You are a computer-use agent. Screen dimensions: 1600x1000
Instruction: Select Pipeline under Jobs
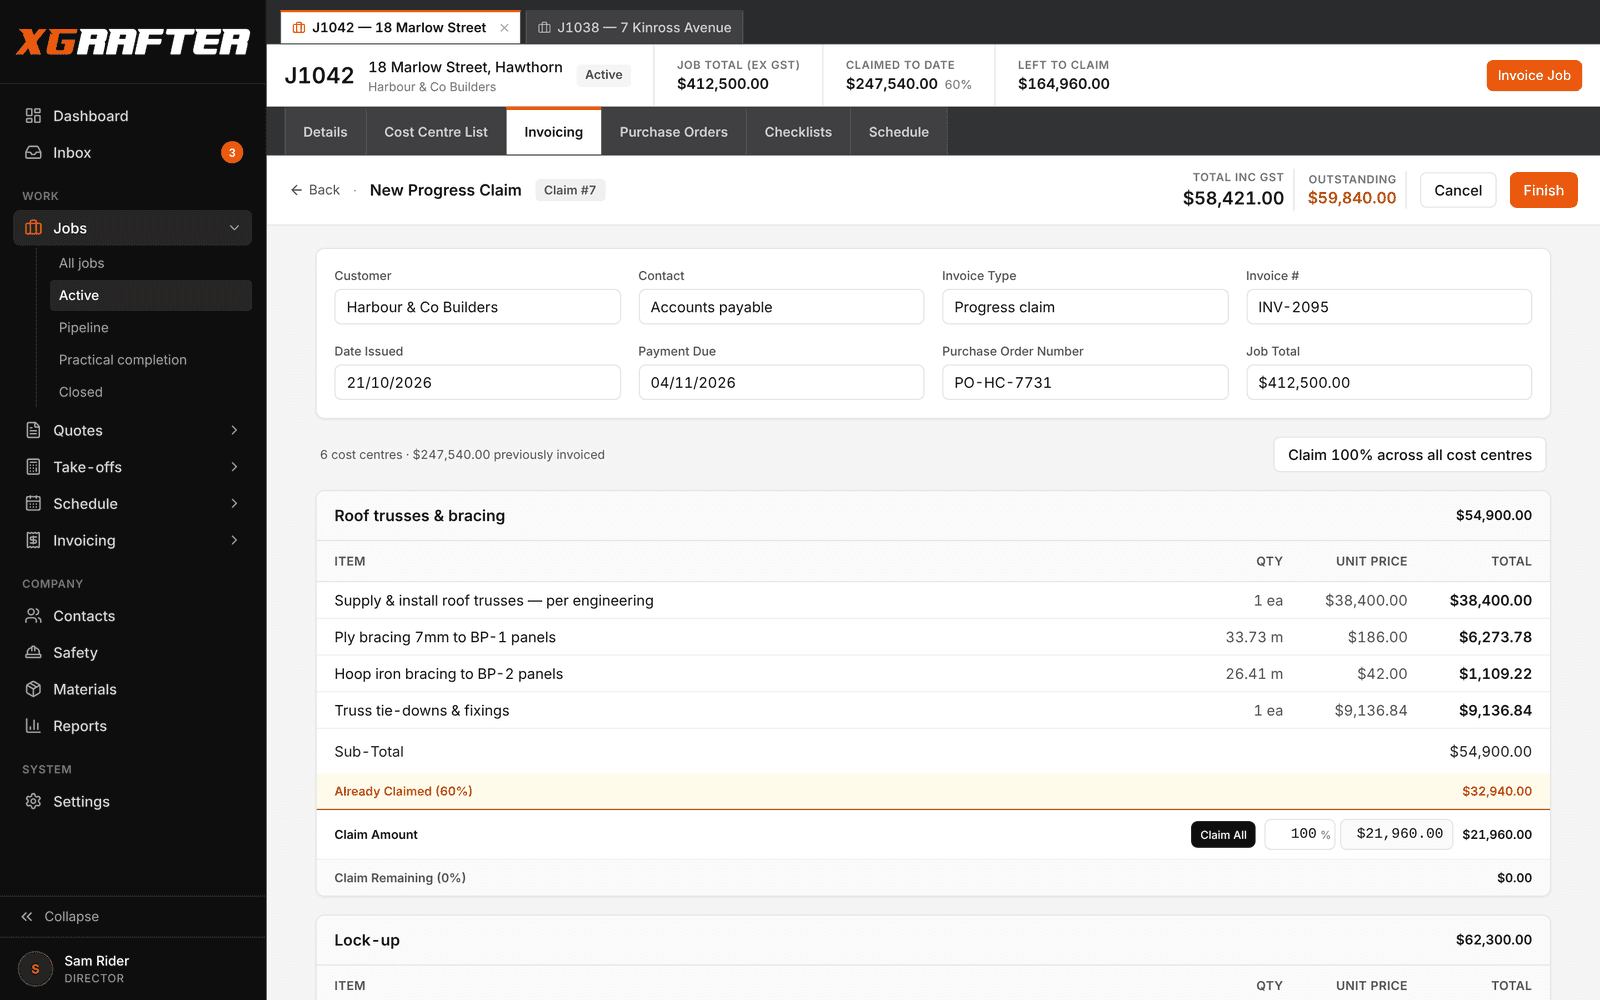tap(84, 328)
